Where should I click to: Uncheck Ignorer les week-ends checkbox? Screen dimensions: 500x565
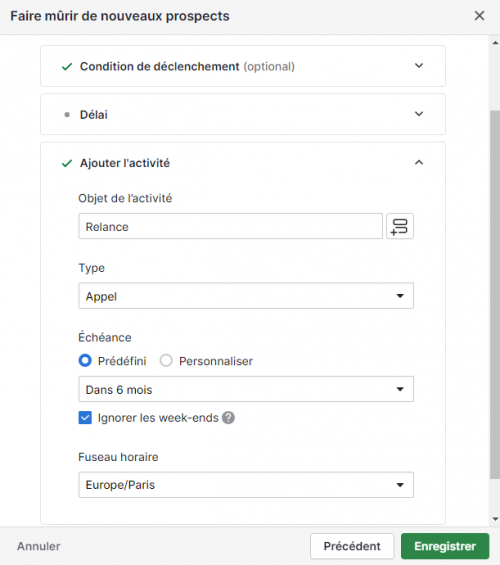85,418
